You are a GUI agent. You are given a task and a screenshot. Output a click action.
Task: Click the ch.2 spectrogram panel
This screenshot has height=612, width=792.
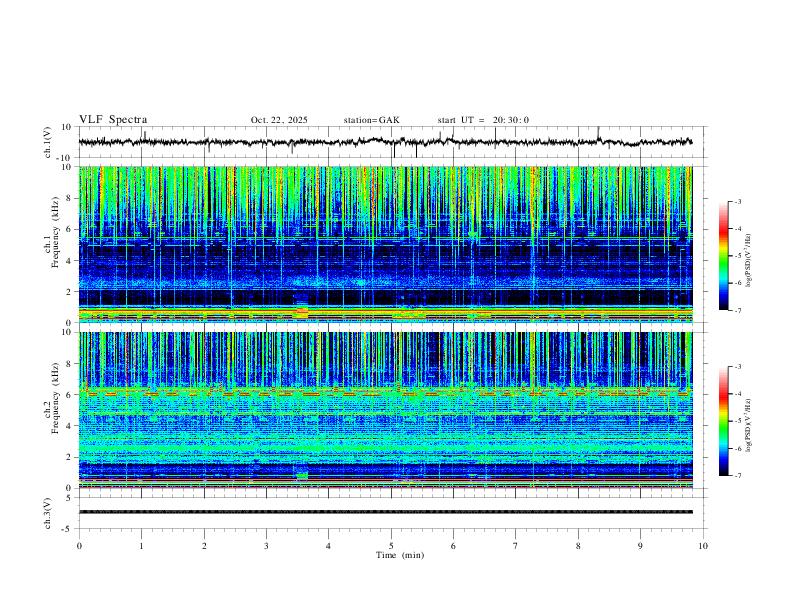pos(385,410)
